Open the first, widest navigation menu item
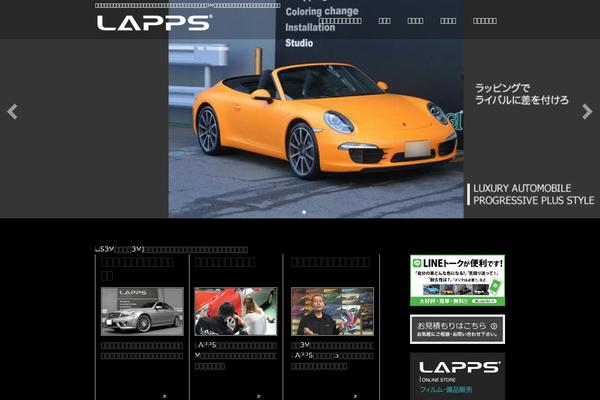The height and width of the screenshot is (400, 600). point(340,21)
